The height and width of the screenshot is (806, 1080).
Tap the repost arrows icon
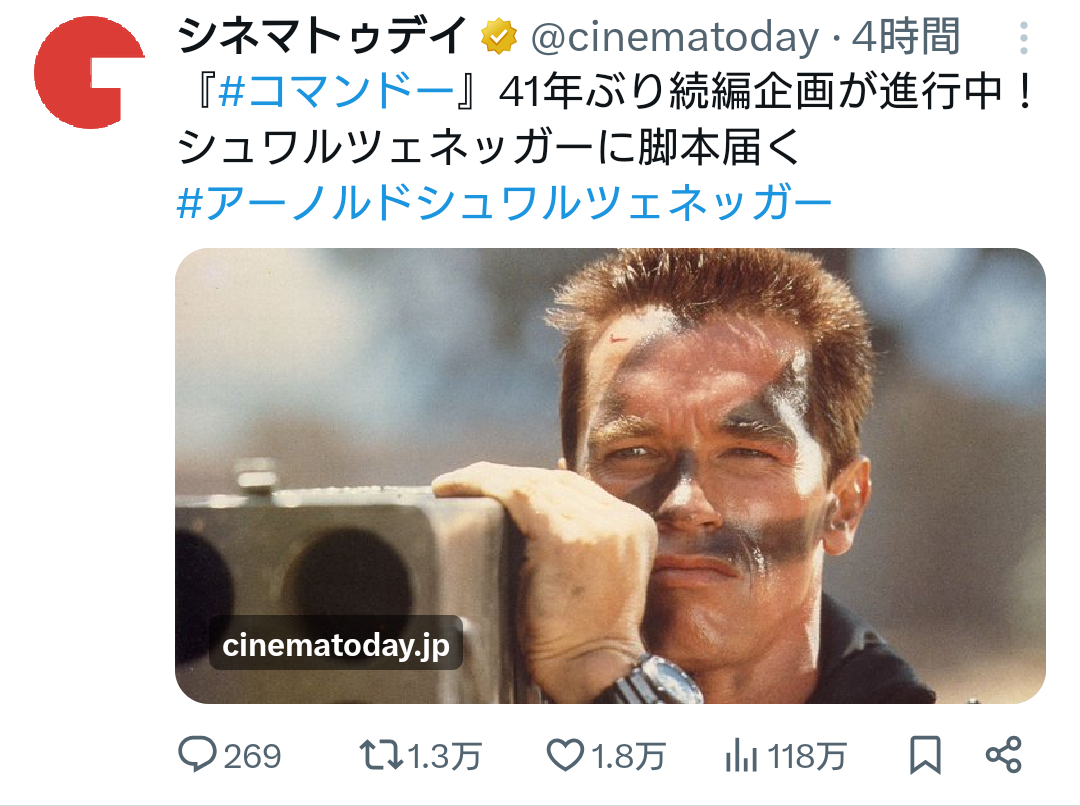[x=381, y=755]
